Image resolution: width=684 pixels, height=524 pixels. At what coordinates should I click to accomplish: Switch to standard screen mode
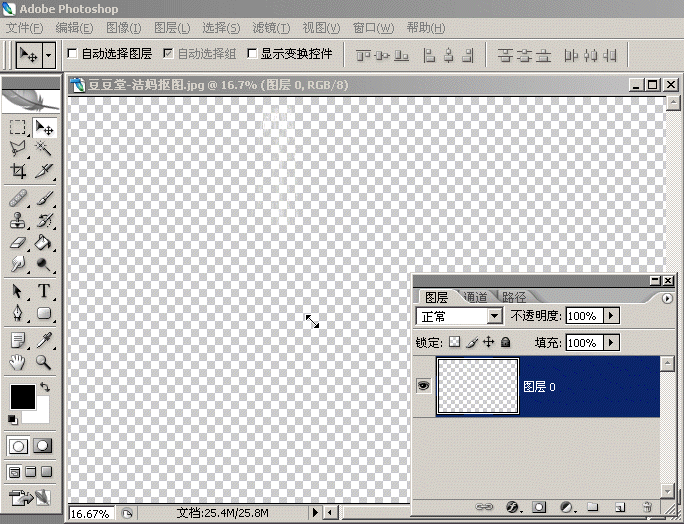[14, 472]
